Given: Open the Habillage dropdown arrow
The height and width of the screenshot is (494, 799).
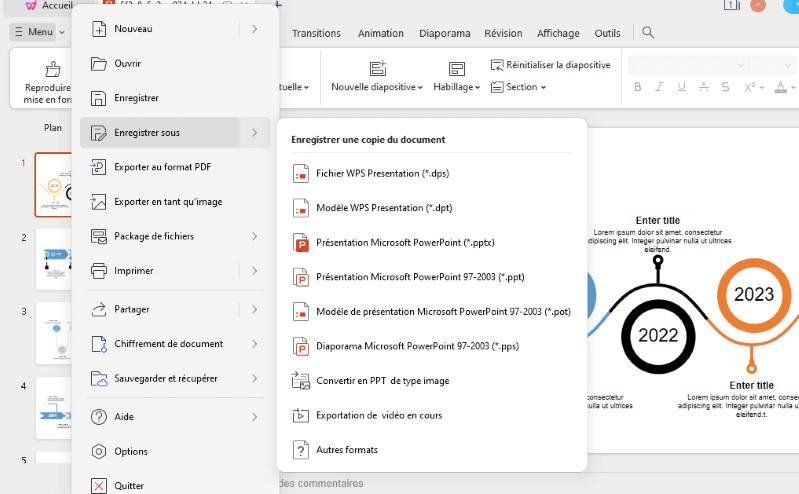Looking at the screenshot, I should tap(477, 88).
